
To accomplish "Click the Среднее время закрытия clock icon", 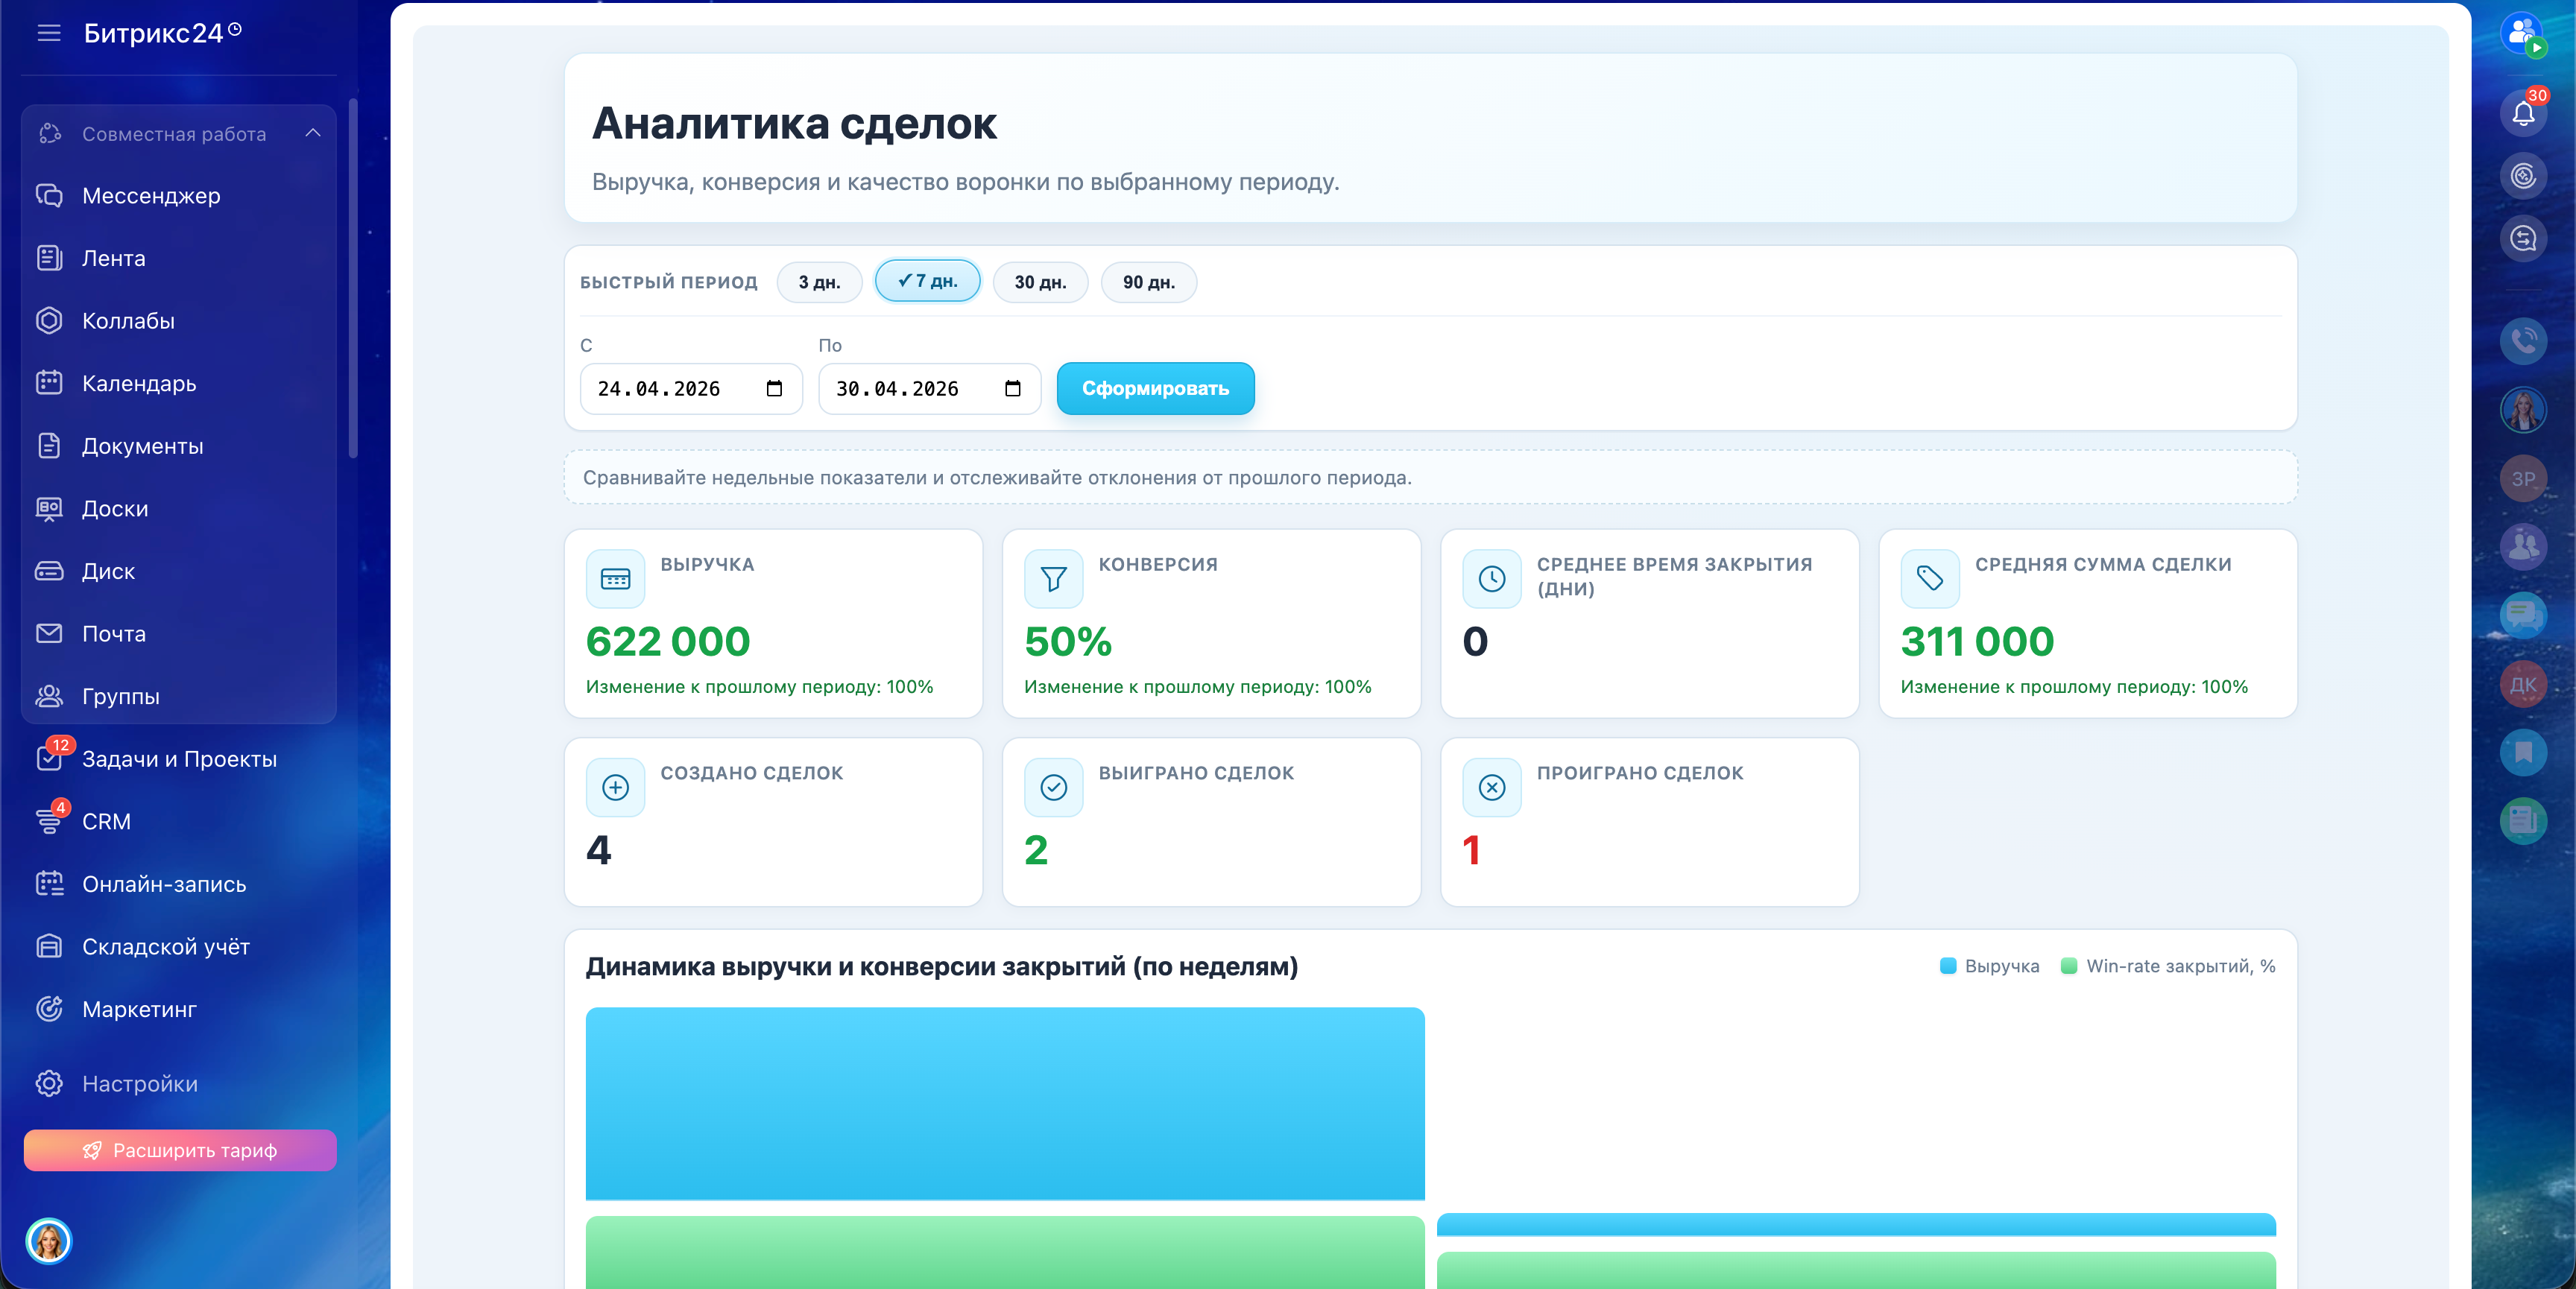I will (1491, 578).
